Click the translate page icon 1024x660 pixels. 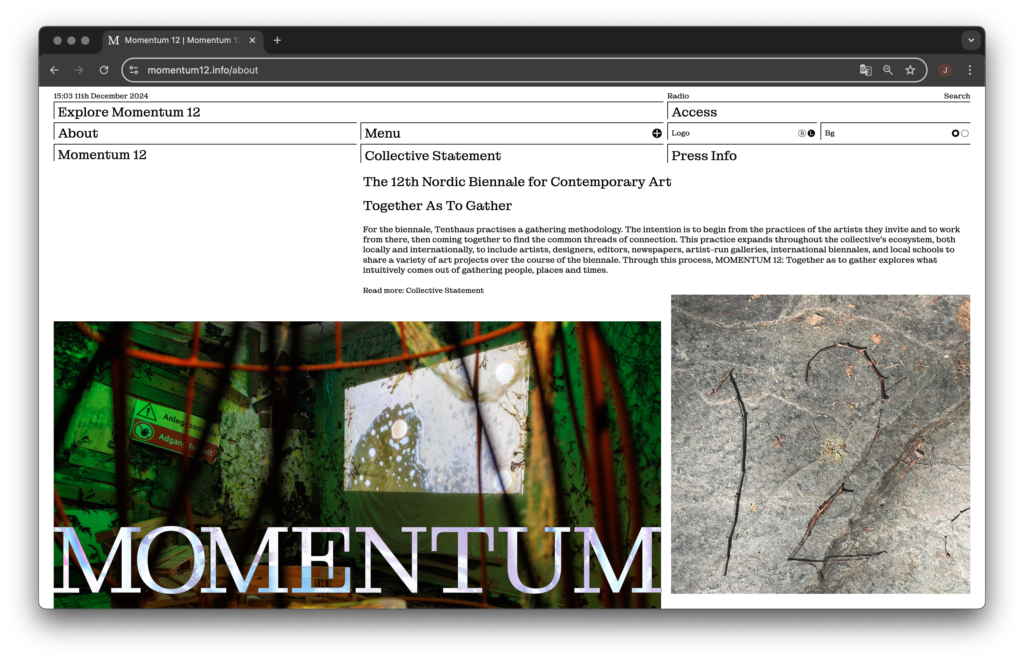click(865, 70)
